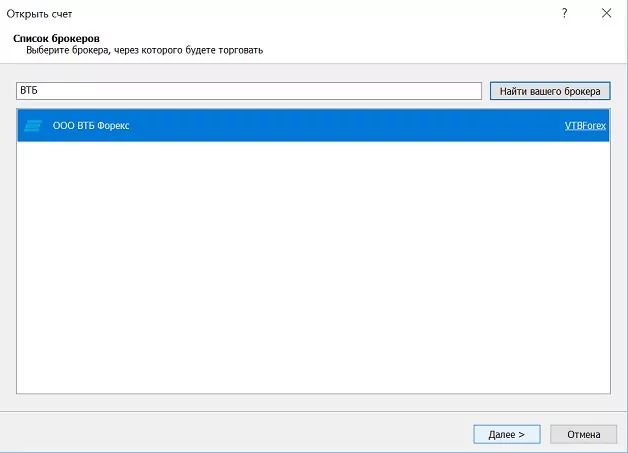This screenshot has height=453, width=628.
Task: Cancel the dialog with Отмена
Action: 583,434
